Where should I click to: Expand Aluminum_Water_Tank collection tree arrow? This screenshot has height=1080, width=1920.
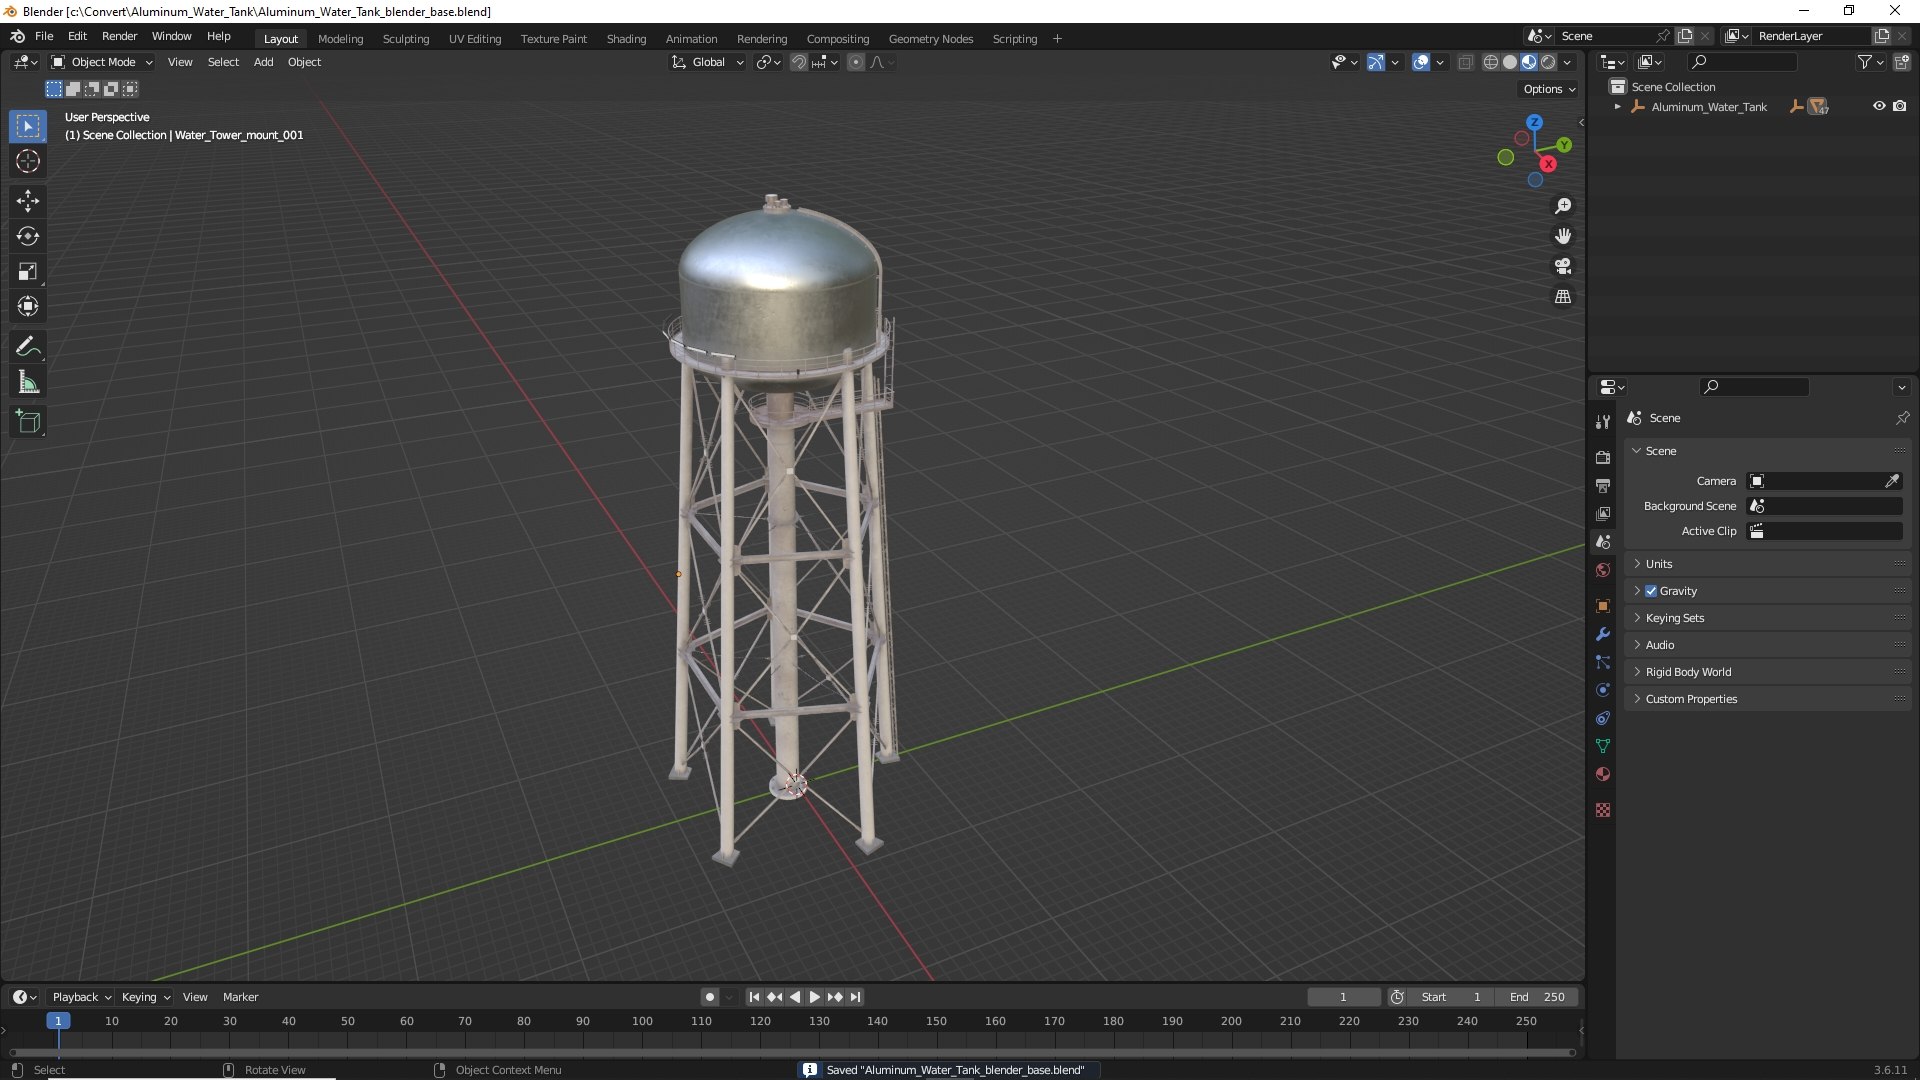coord(1618,106)
